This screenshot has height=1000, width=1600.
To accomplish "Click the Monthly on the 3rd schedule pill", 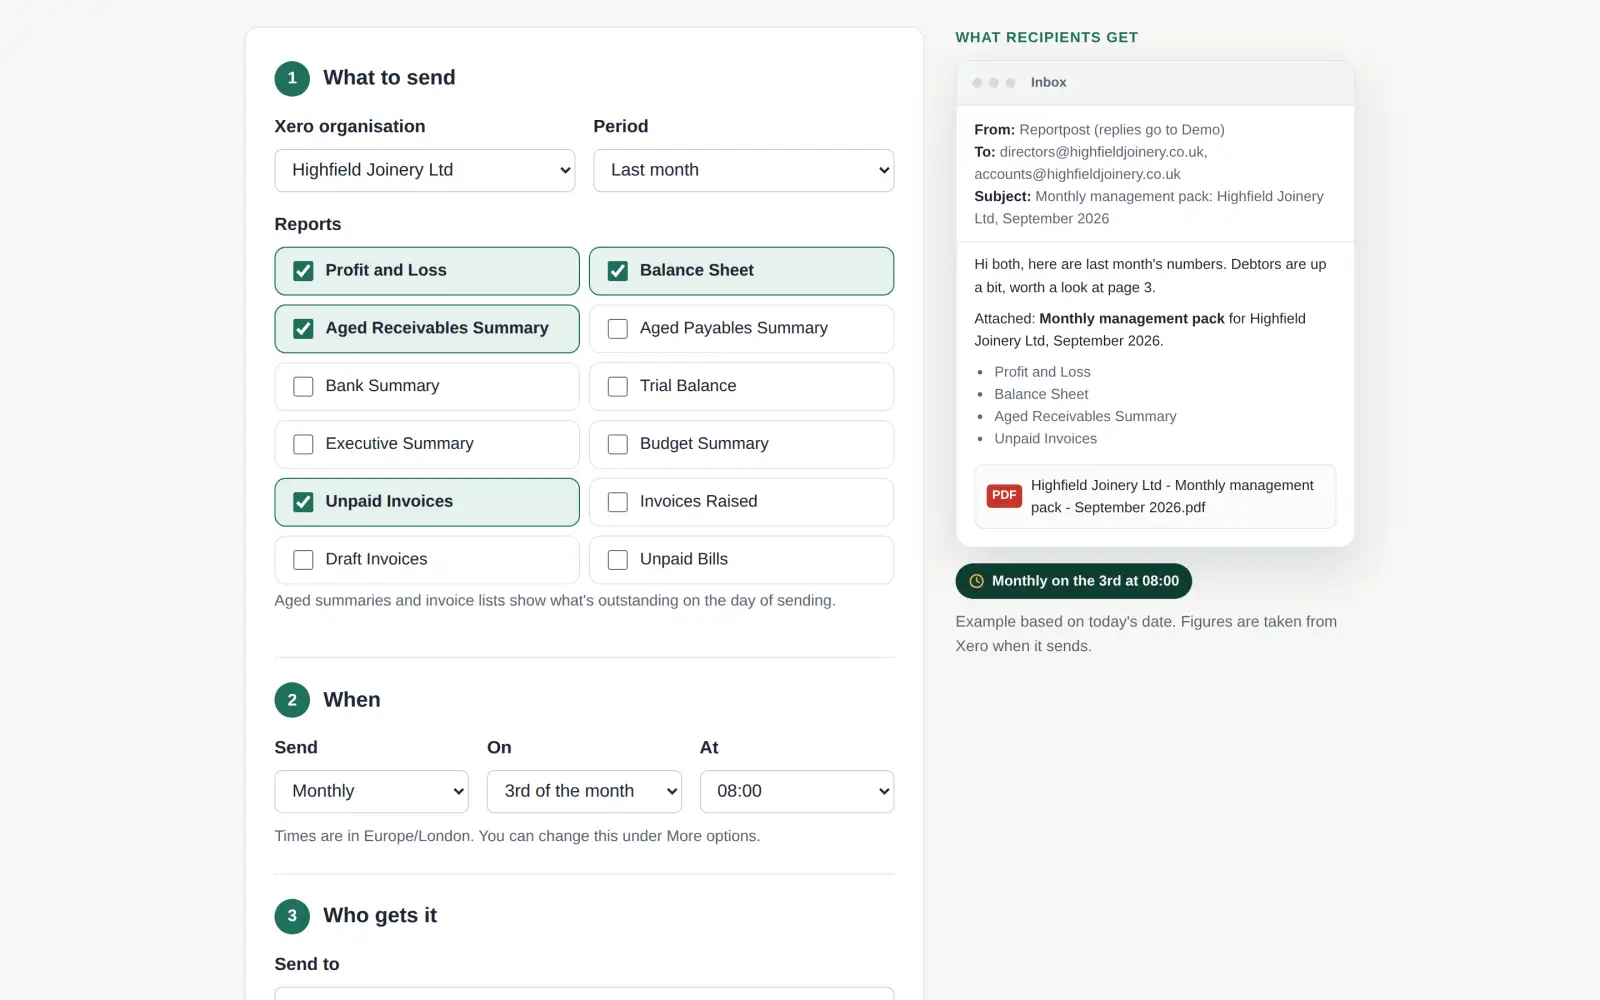I will (1074, 581).
